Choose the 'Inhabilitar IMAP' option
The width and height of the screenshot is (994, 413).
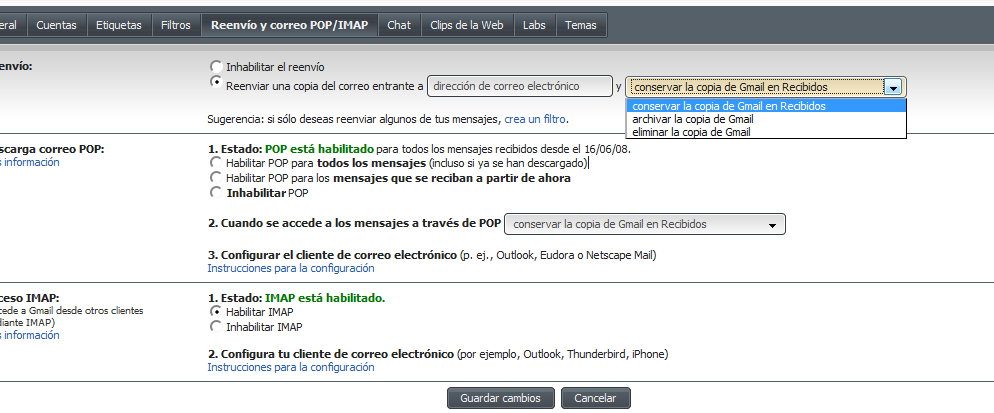(x=215, y=326)
